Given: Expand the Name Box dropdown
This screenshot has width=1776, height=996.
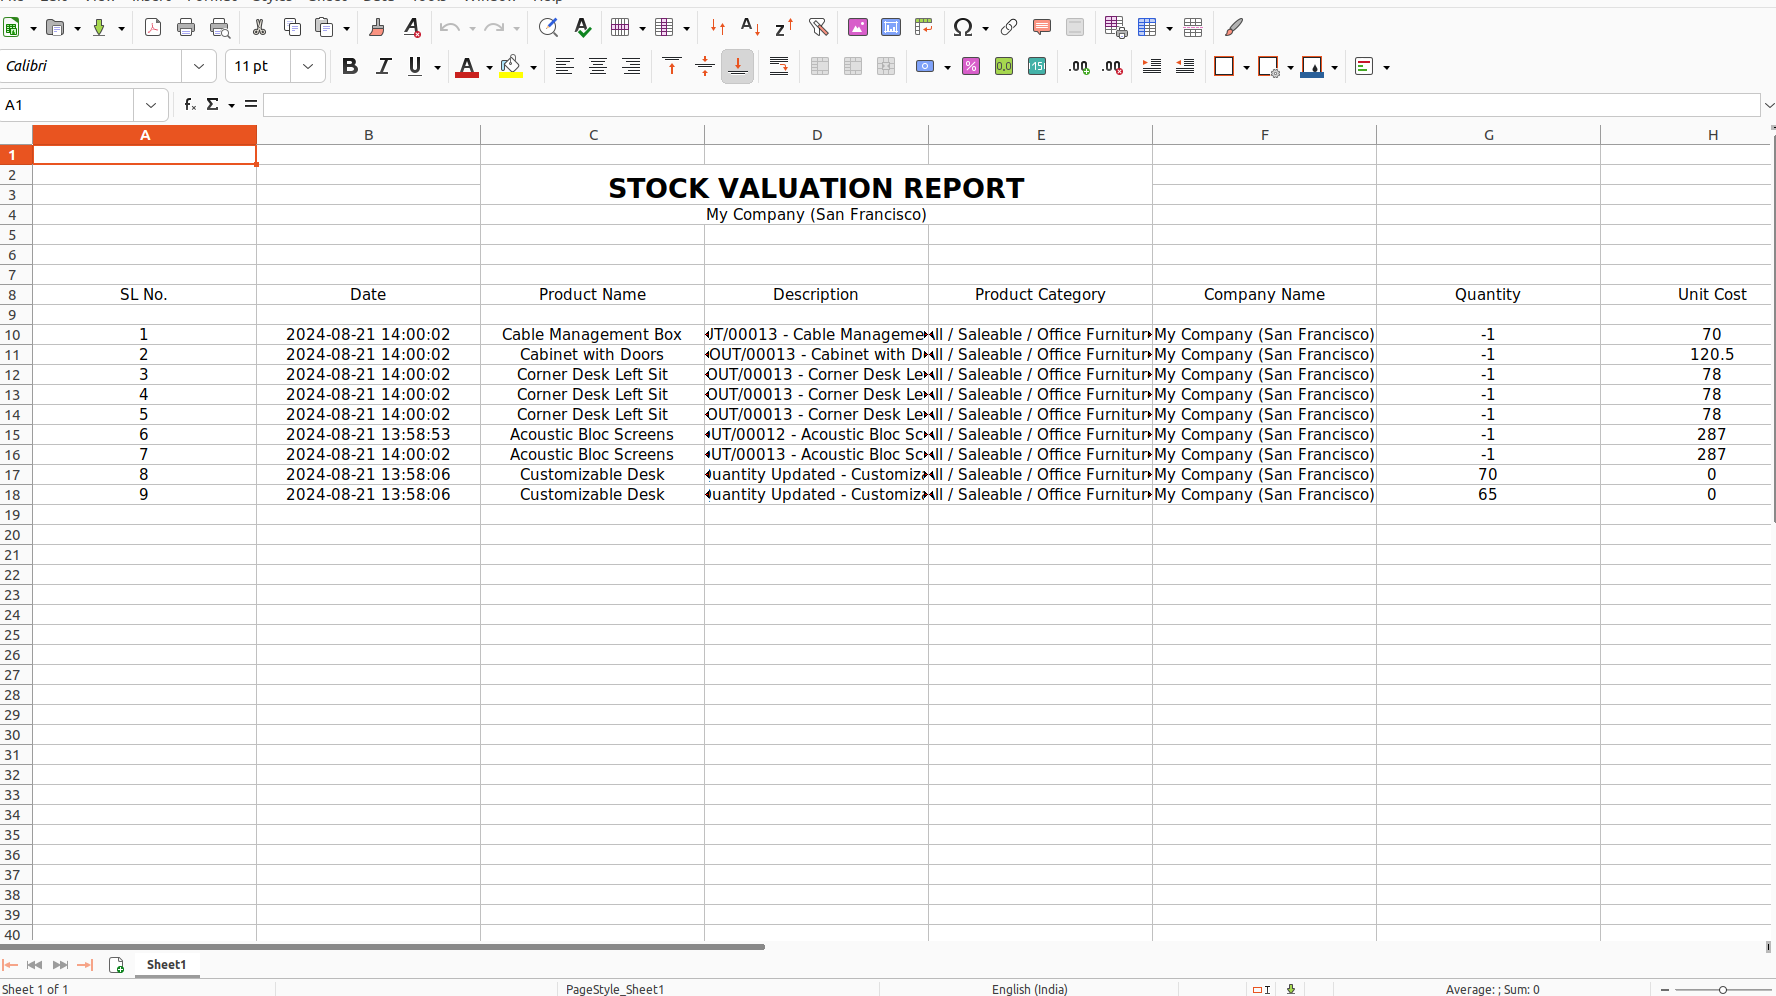Looking at the screenshot, I should pos(151,104).
